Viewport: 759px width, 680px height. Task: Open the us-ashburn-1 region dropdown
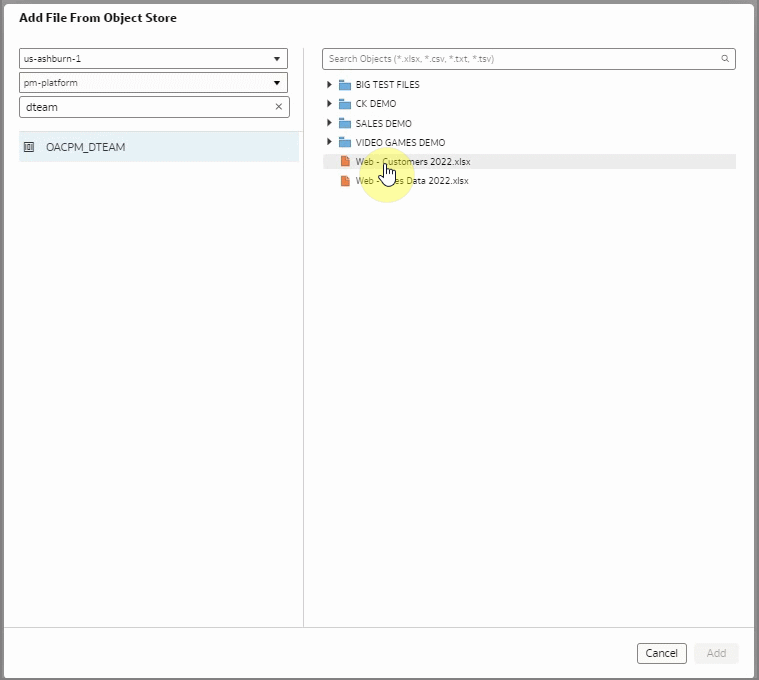click(153, 59)
